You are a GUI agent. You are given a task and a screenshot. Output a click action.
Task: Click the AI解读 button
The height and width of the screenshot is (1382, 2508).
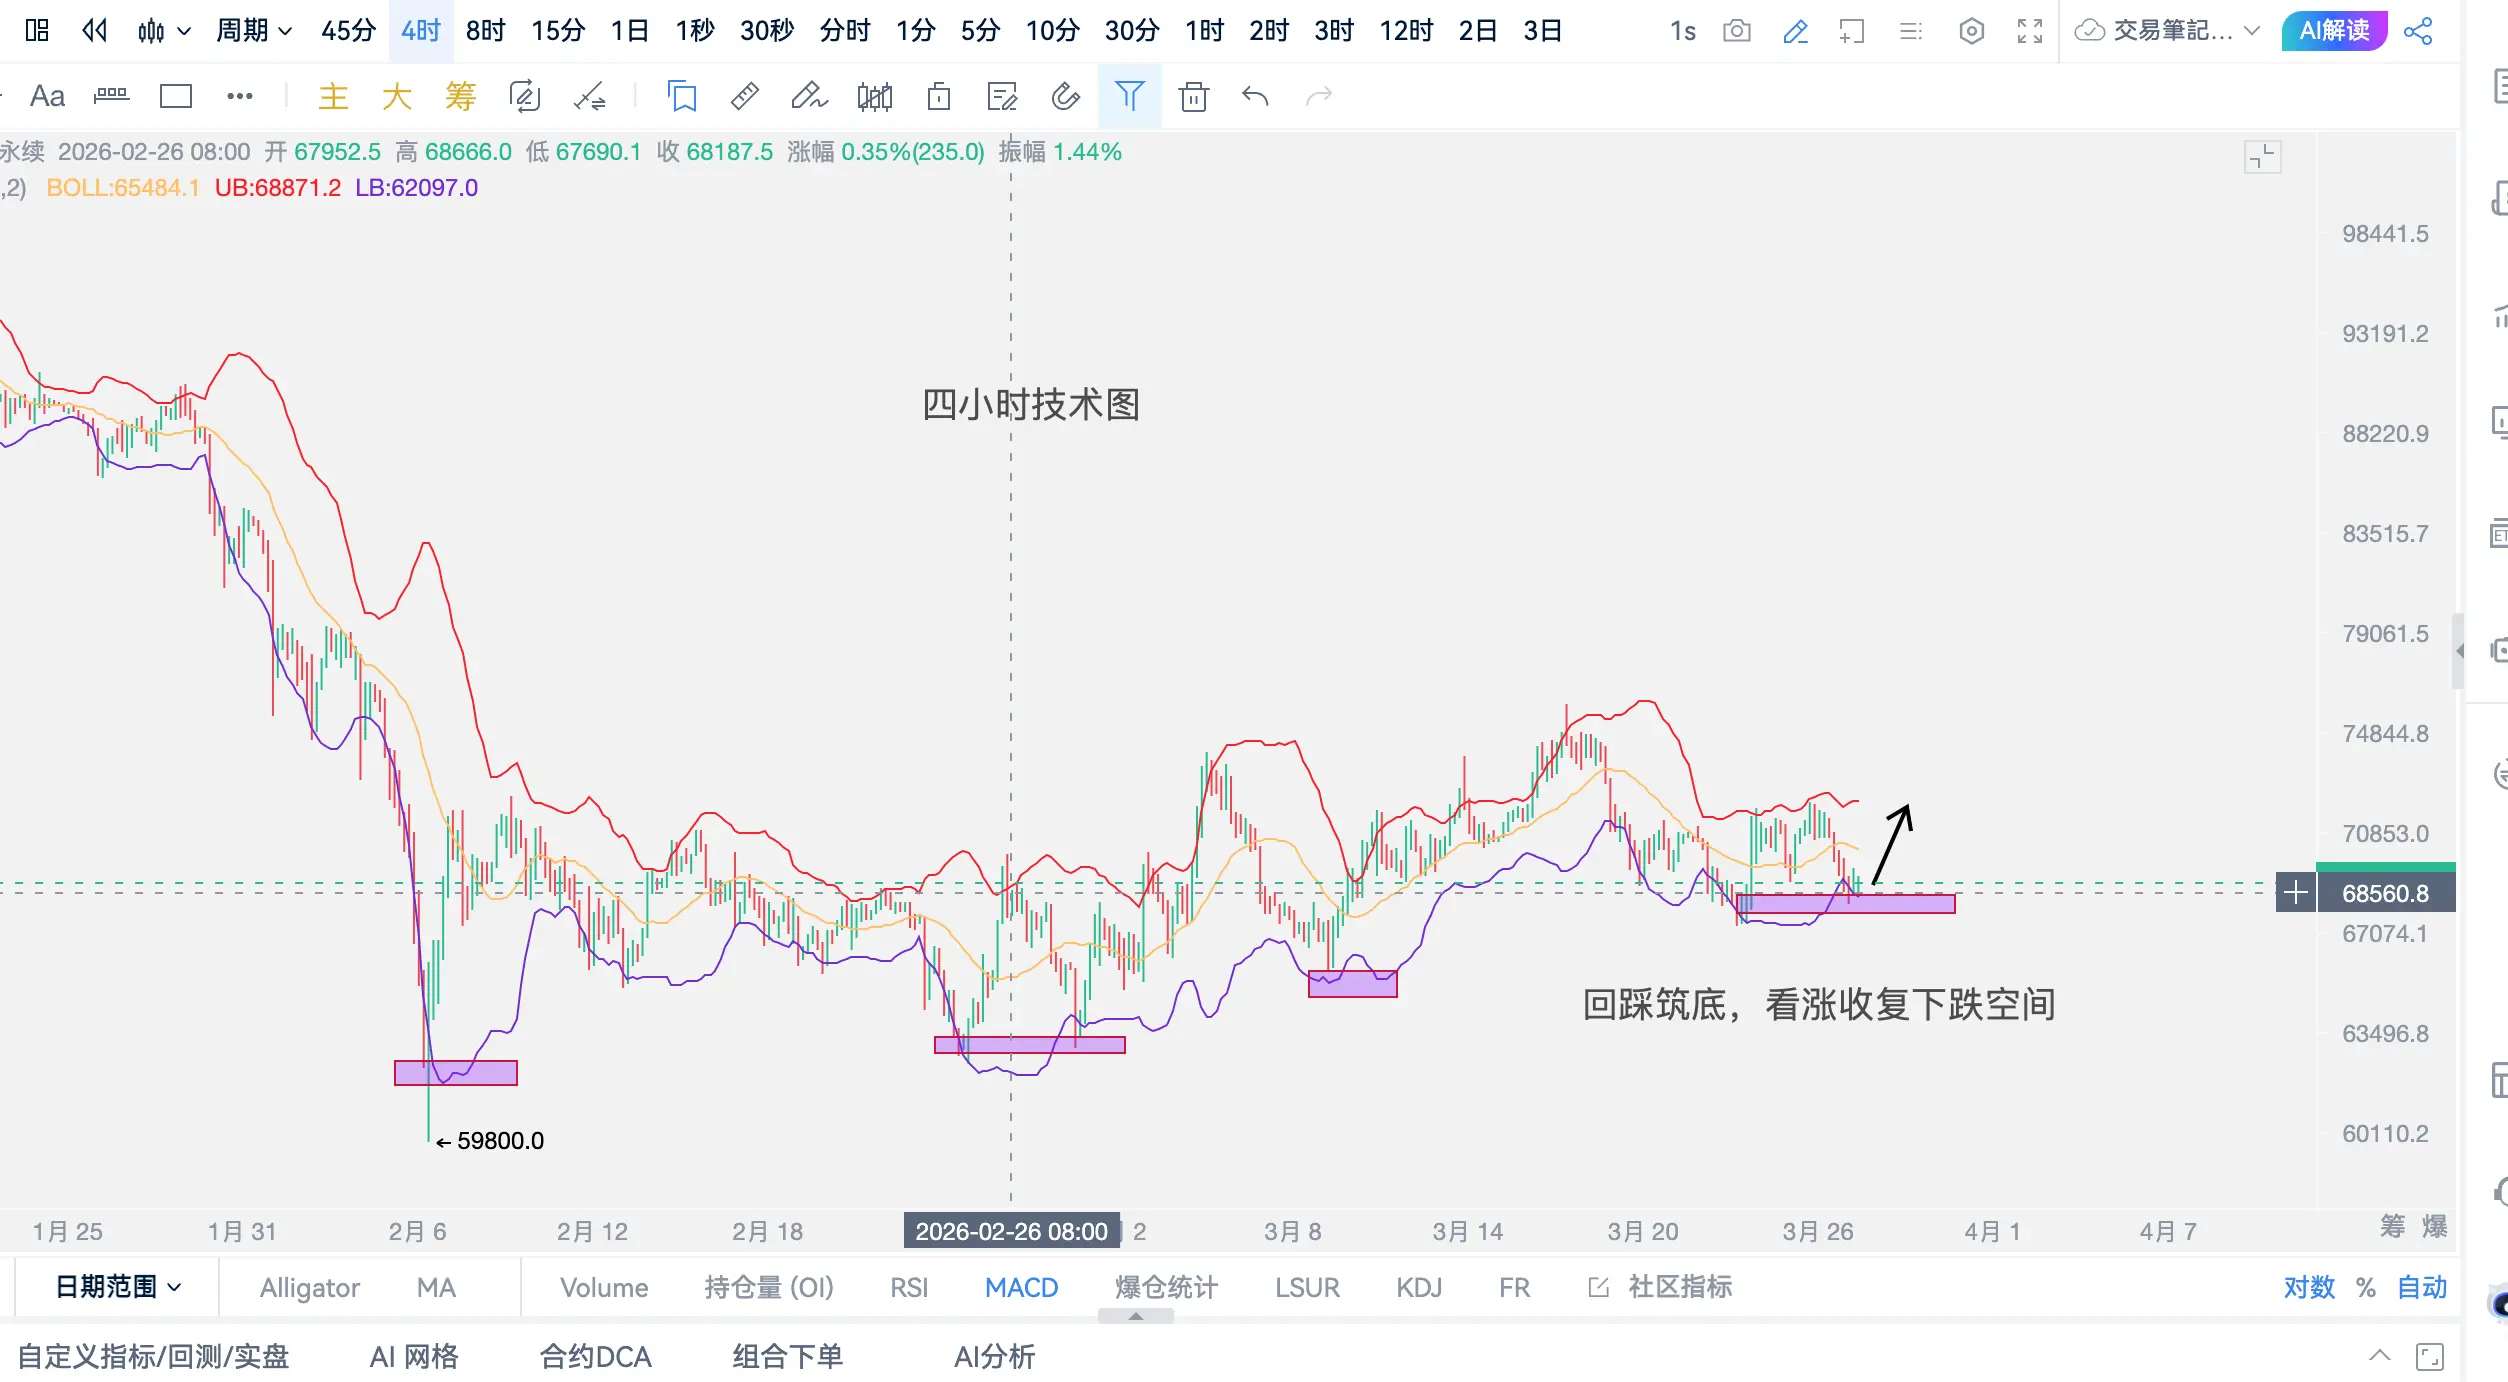tap(2334, 31)
